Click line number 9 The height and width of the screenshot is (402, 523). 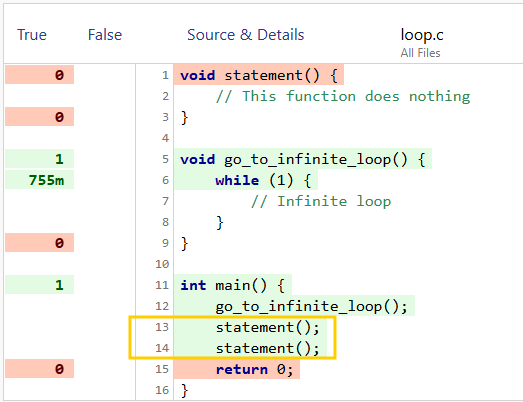click(165, 243)
